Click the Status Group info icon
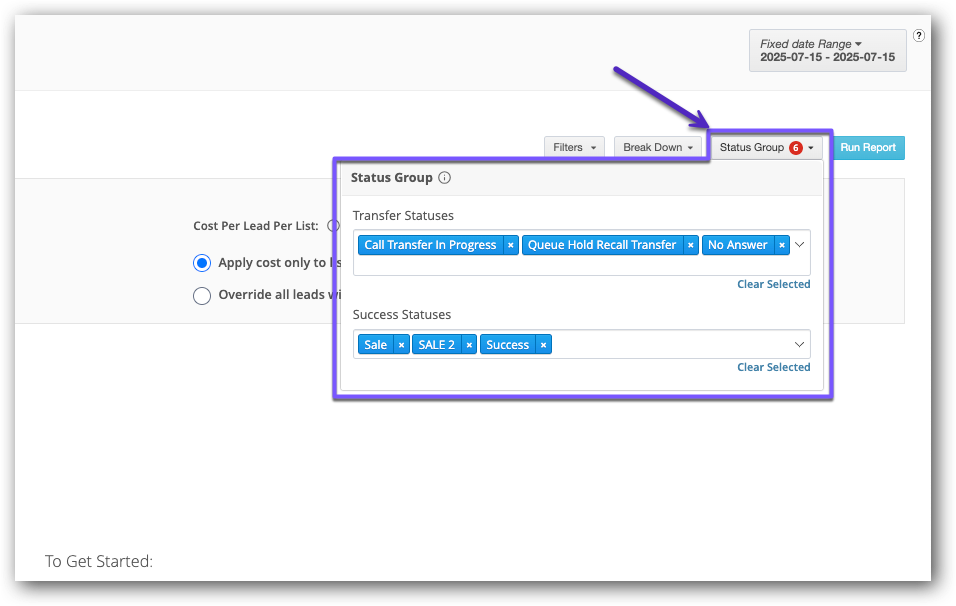Viewport: 956px width, 606px height. tap(445, 178)
